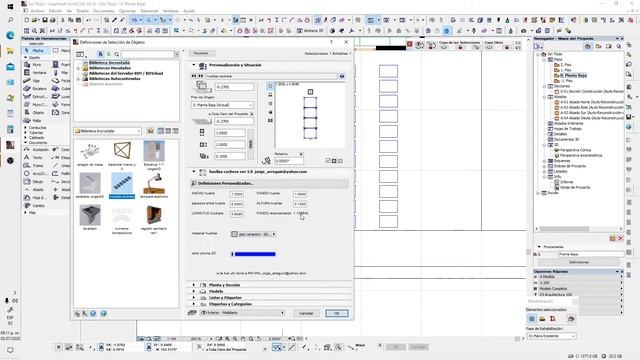Click the folder up icon beside library dropdown
The width and height of the screenshot is (640, 360).
coord(150,131)
